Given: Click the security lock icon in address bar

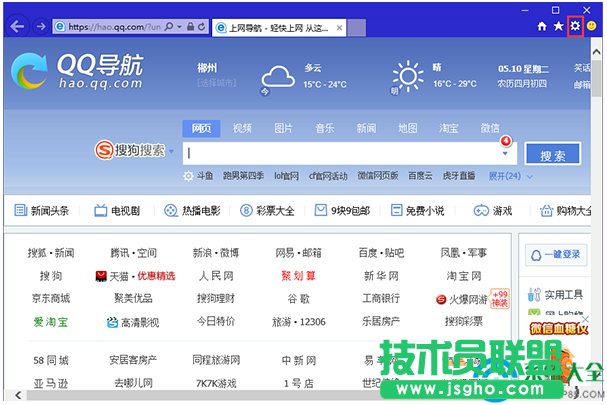Looking at the screenshot, I should [x=190, y=26].
